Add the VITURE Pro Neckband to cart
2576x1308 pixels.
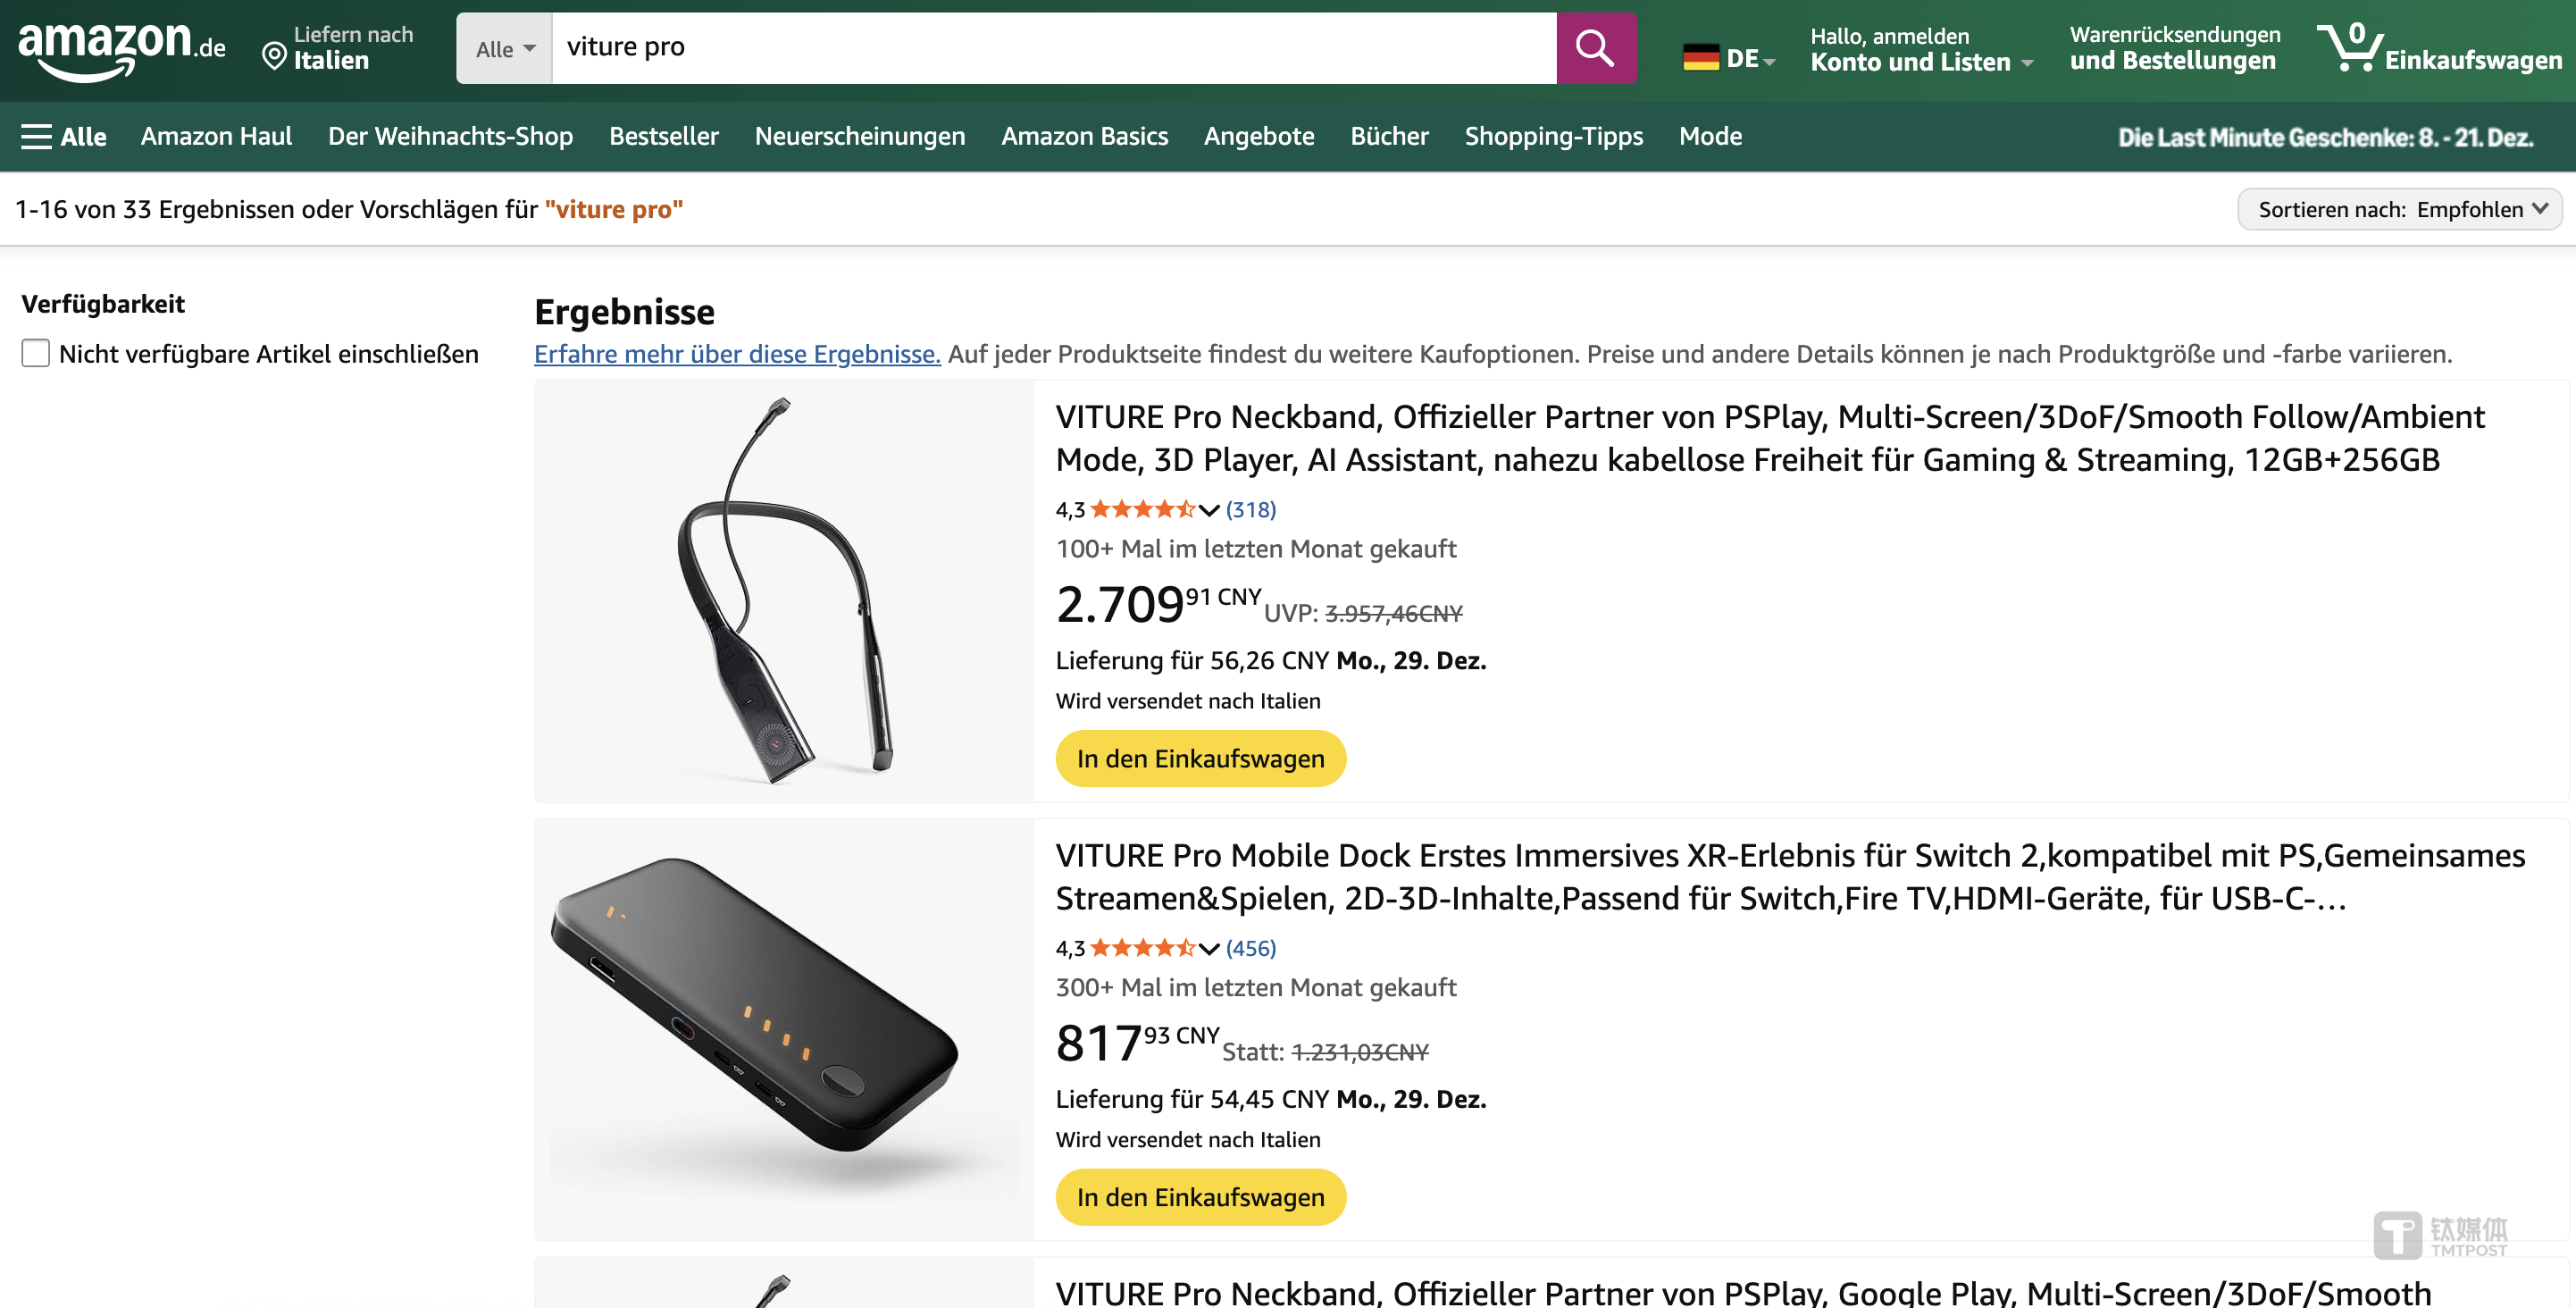click(x=1200, y=759)
